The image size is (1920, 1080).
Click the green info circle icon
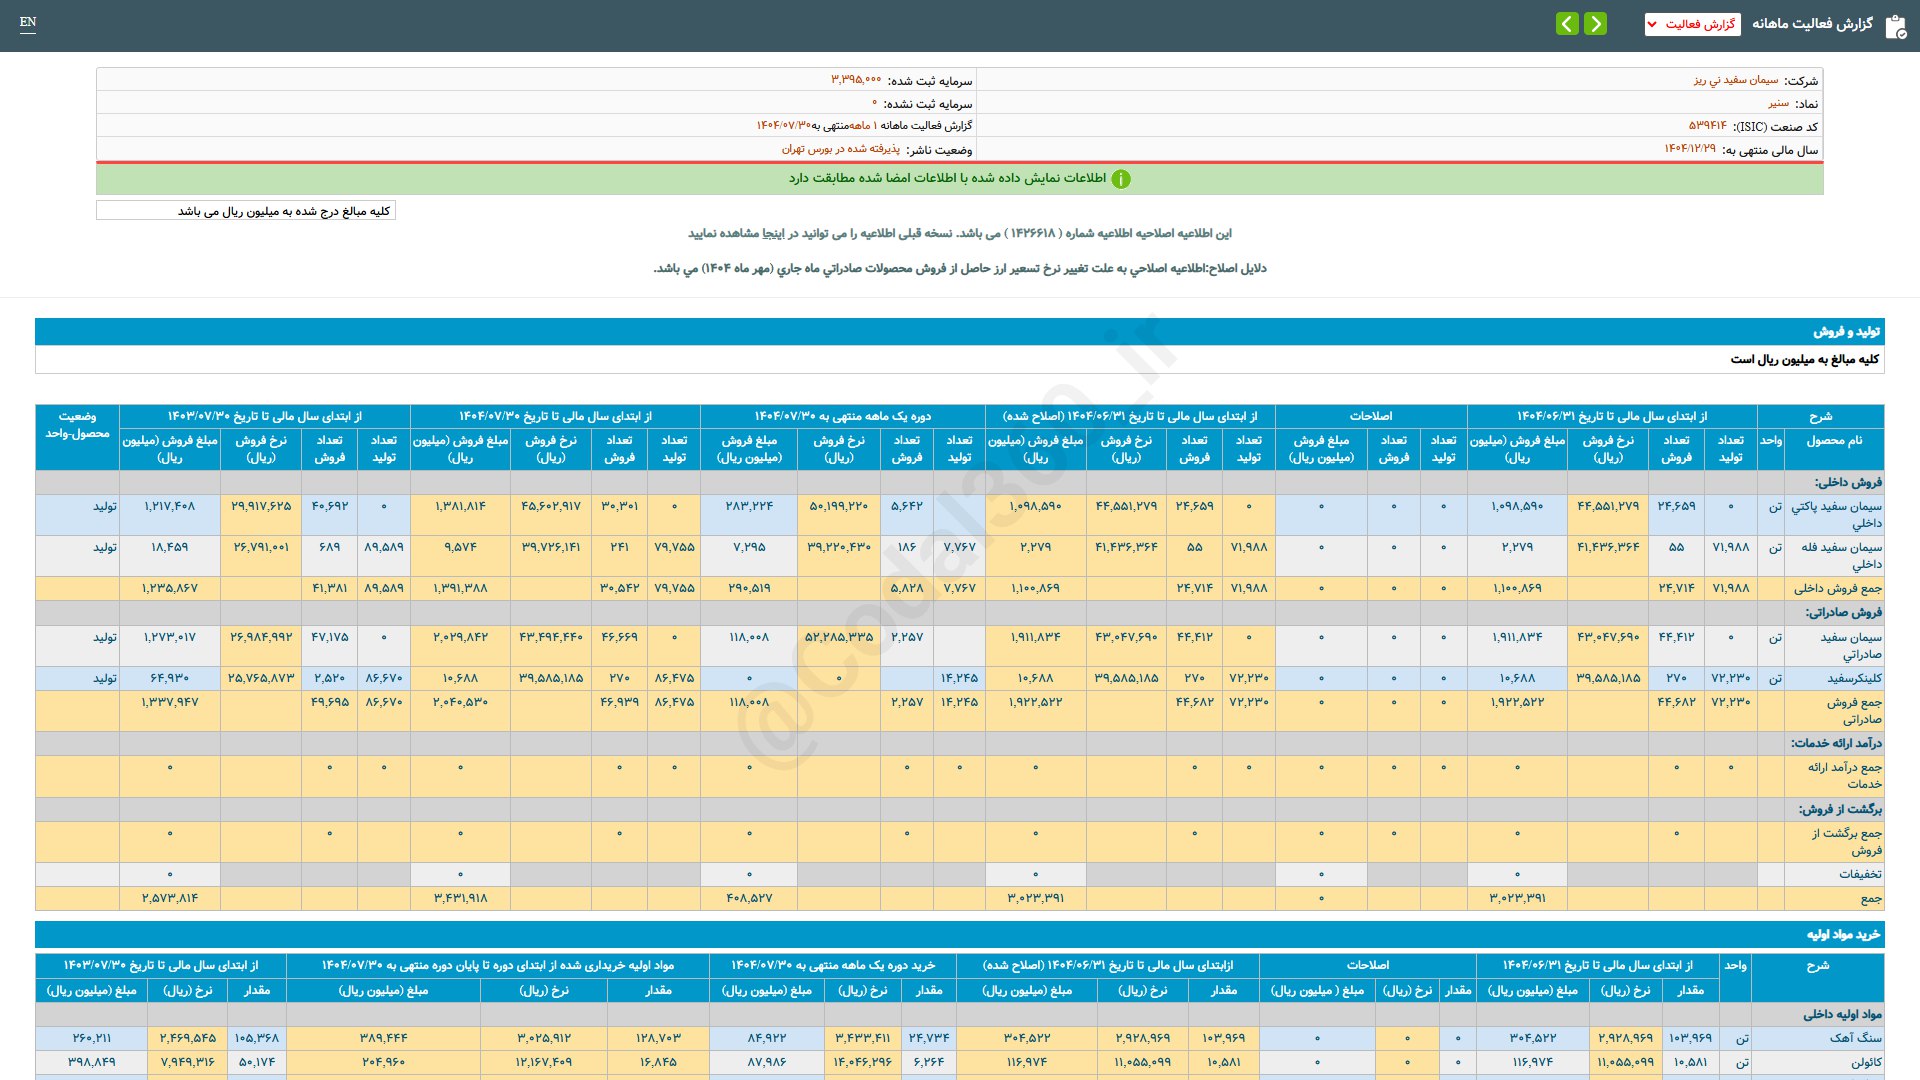point(1121,179)
